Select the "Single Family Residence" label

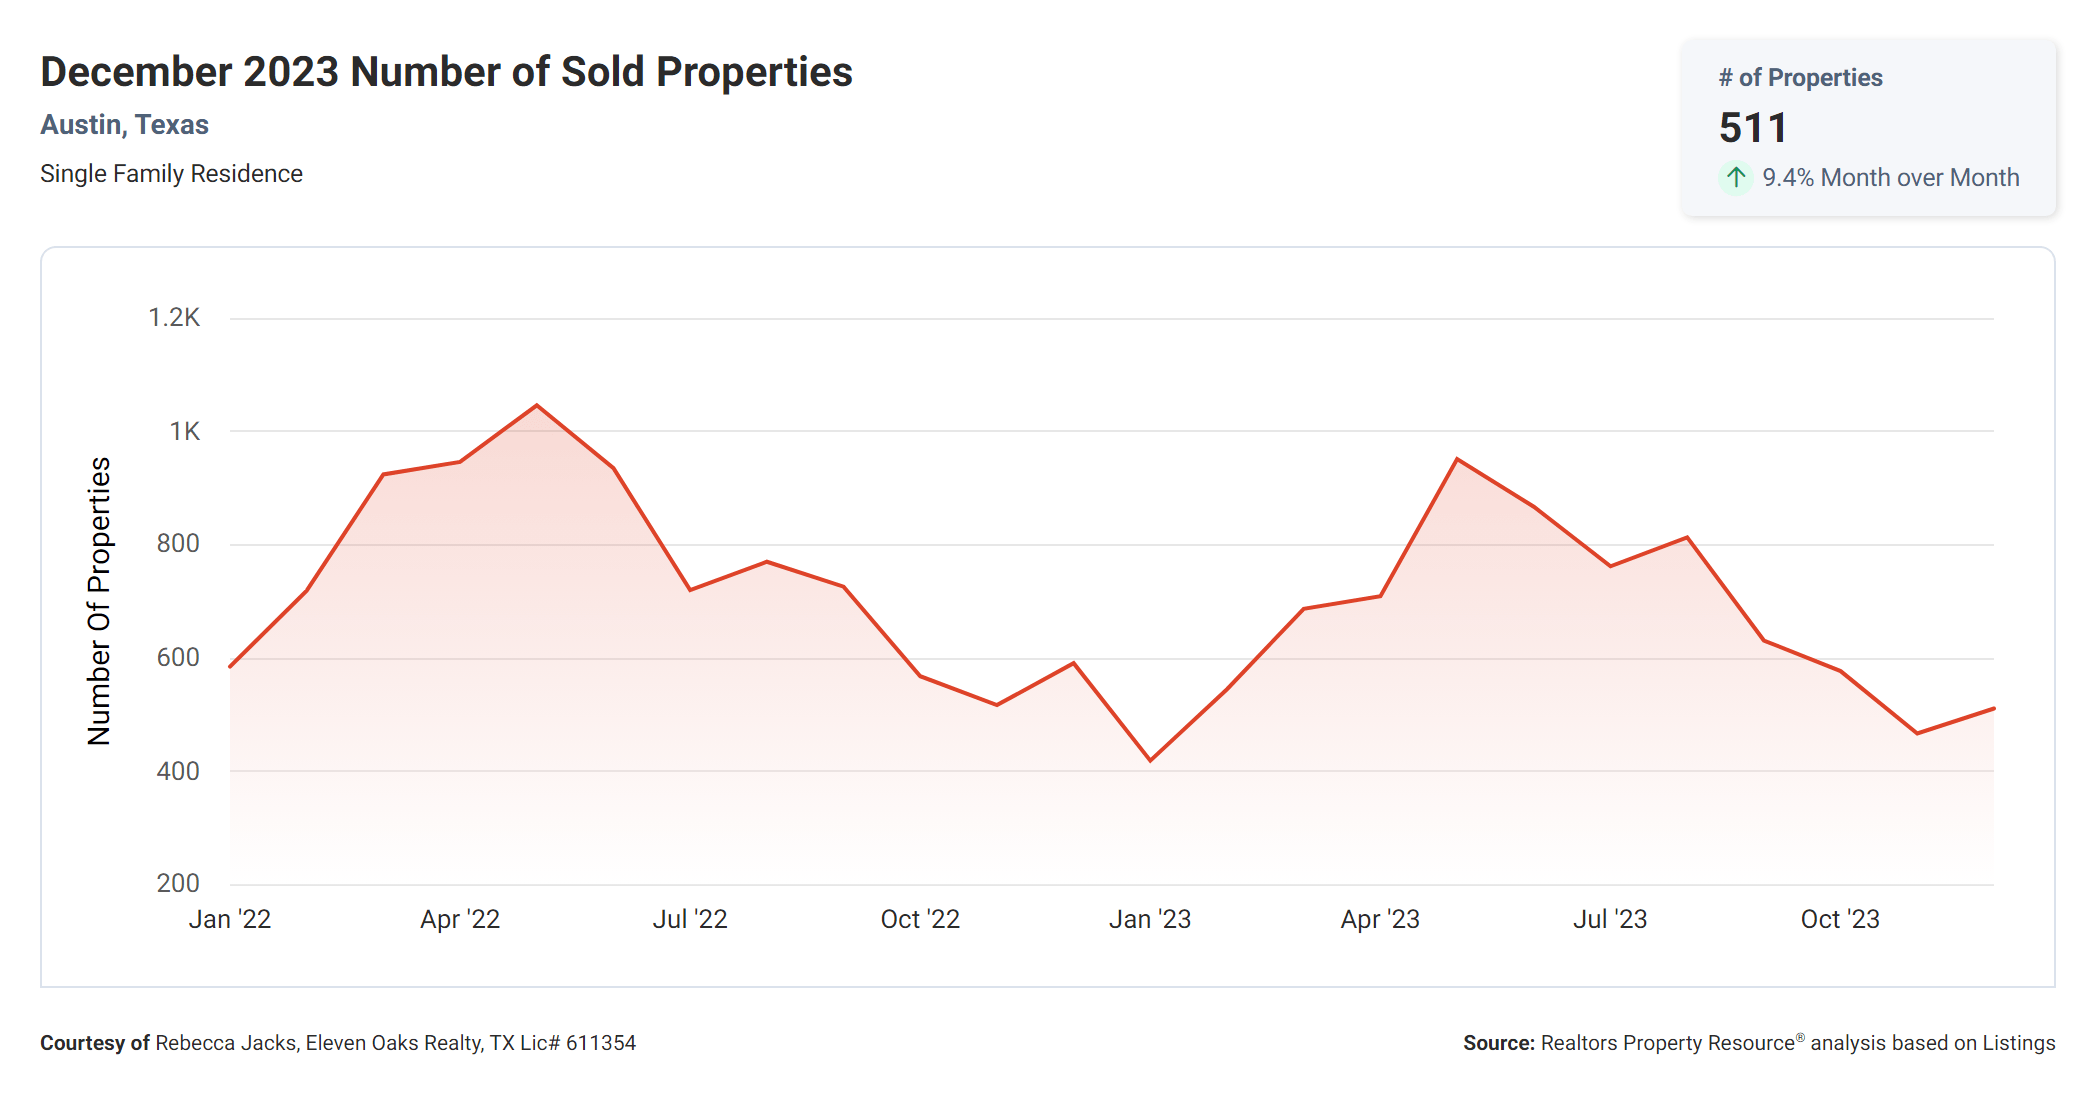(x=171, y=174)
